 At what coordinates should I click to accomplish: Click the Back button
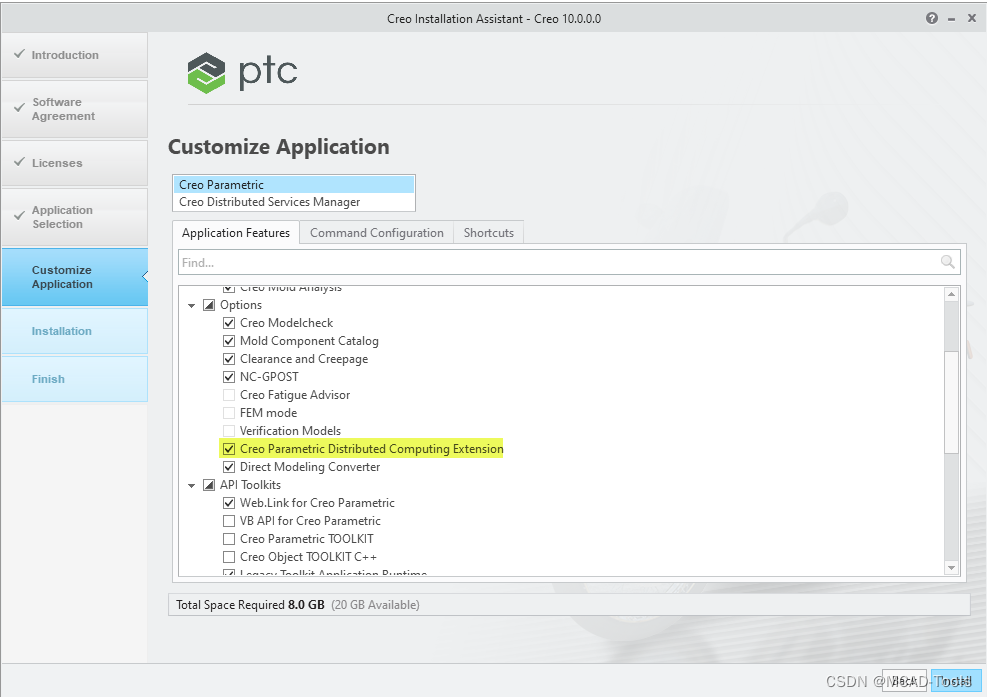pos(905,681)
